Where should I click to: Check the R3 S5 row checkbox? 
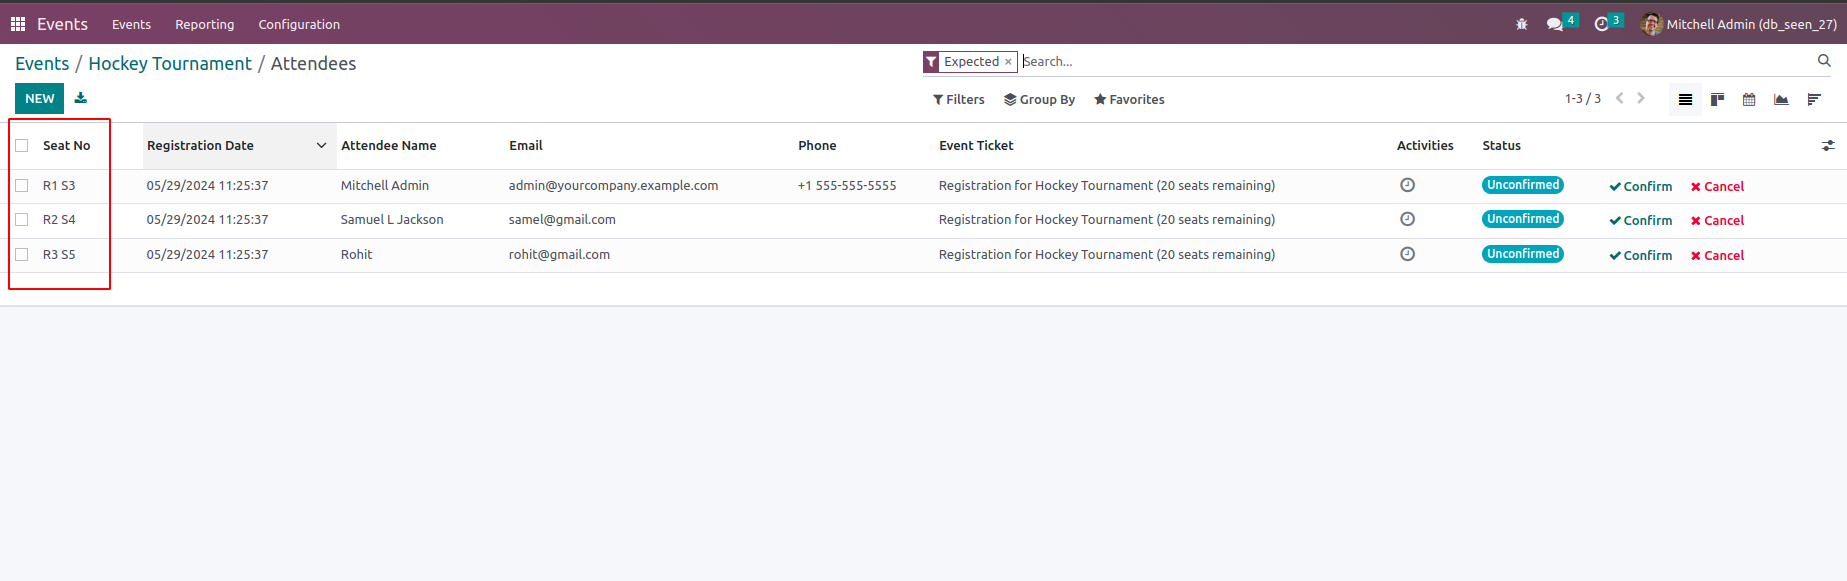(x=22, y=254)
